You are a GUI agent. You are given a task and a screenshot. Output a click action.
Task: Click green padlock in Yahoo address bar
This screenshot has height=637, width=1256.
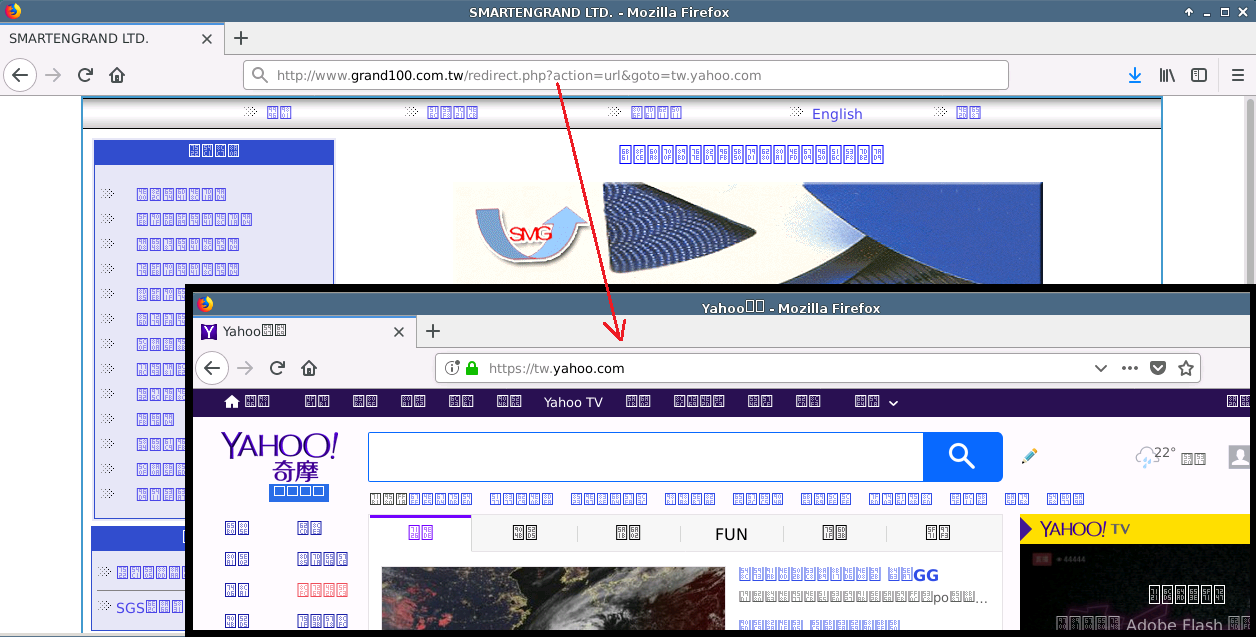tap(472, 368)
